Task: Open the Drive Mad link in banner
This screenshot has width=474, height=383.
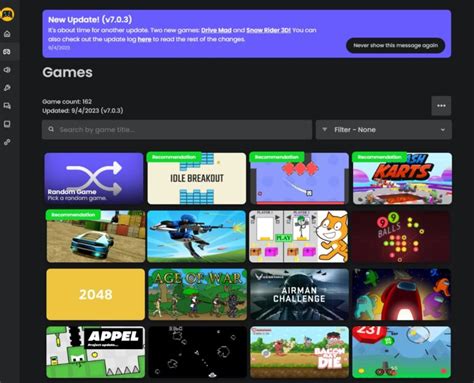Action: pos(216,30)
